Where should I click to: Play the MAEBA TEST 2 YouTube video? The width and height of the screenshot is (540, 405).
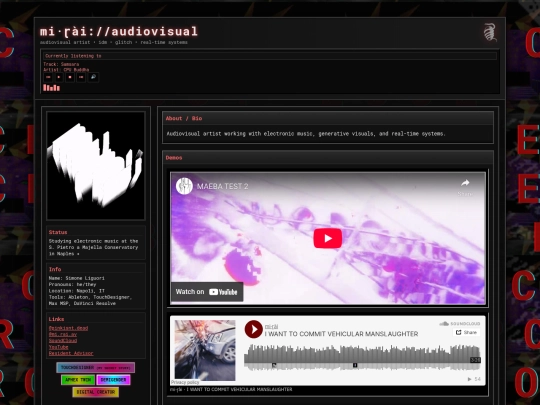tap(328, 238)
